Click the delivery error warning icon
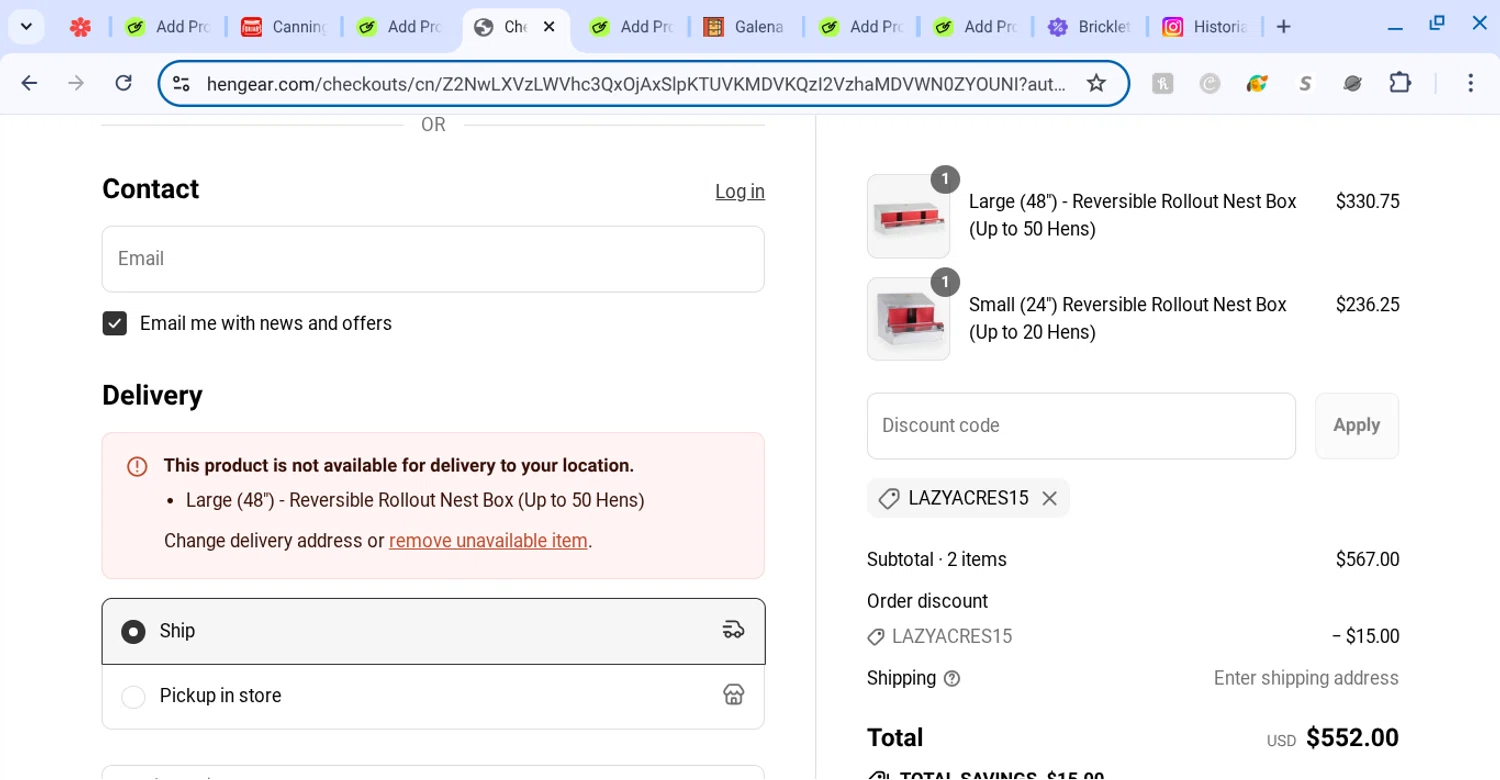 point(137,467)
